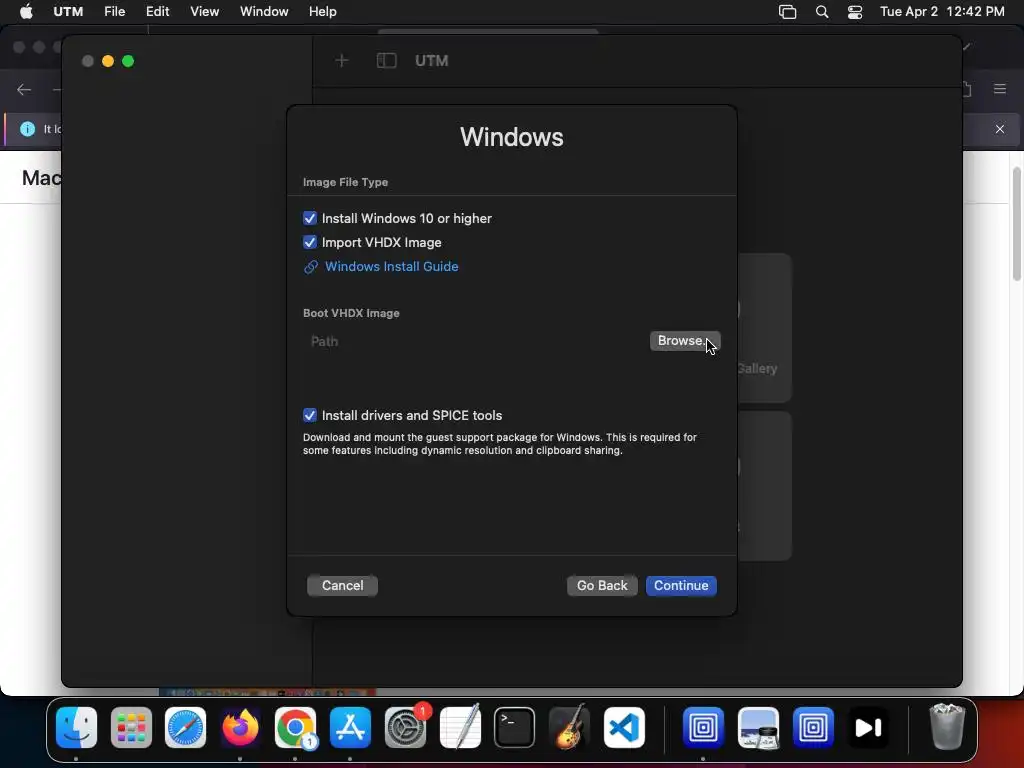
Task: Open System Settings from the Dock
Action: pyautogui.click(x=405, y=727)
